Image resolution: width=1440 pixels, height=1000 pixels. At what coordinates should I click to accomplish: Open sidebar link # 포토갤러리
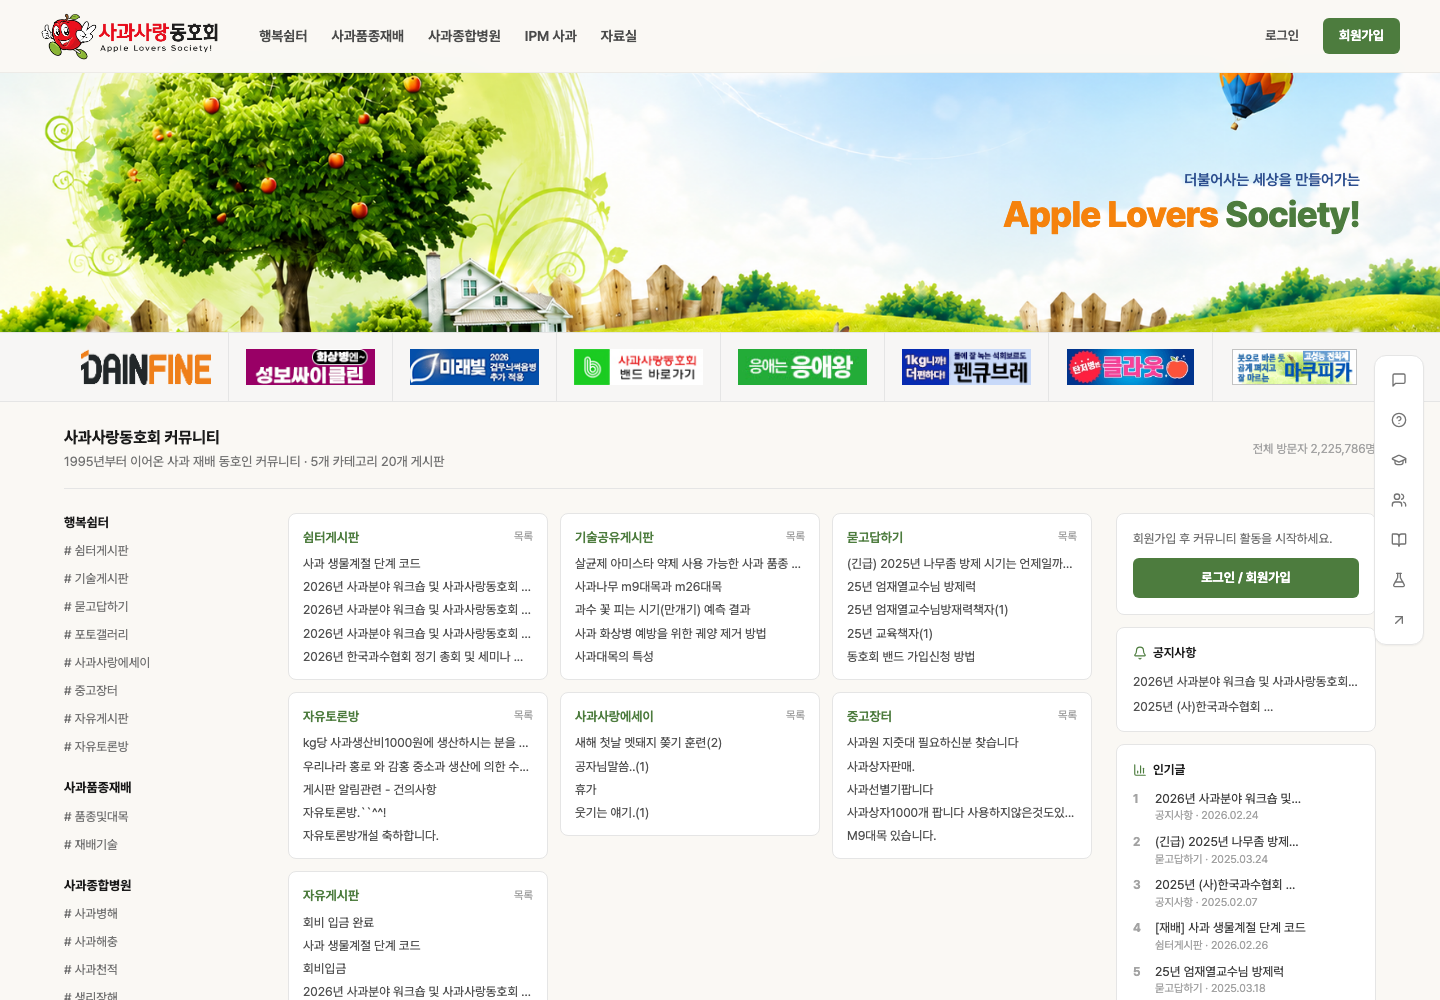96,635
